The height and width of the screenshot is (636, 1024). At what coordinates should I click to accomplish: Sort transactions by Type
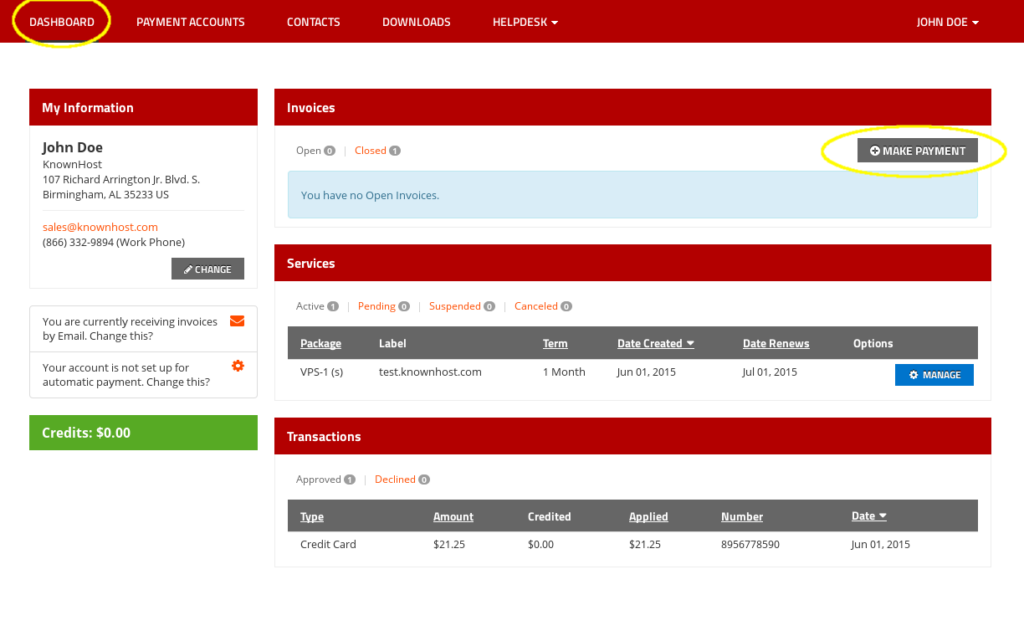pyautogui.click(x=312, y=517)
